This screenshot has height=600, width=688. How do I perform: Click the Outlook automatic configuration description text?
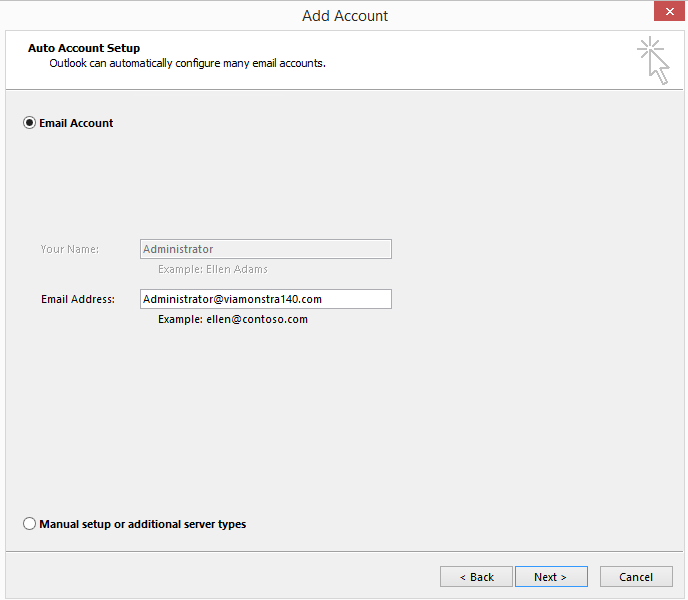187,63
